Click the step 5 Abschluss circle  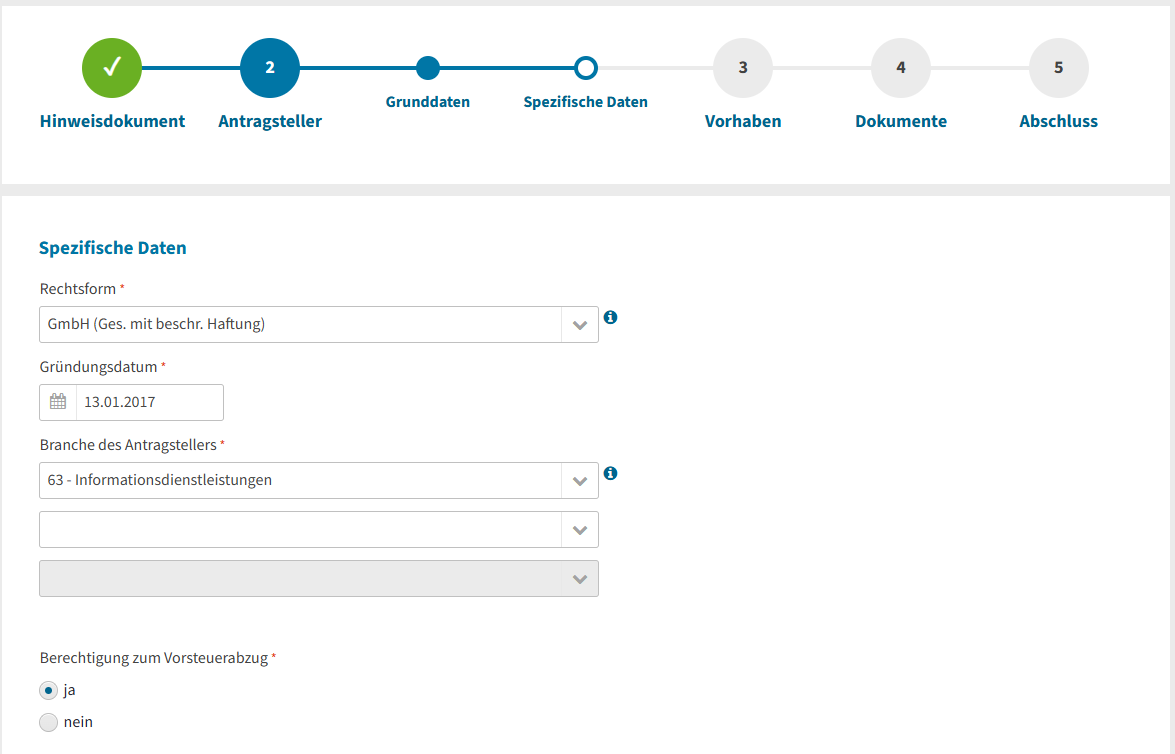pyautogui.click(x=1059, y=68)
